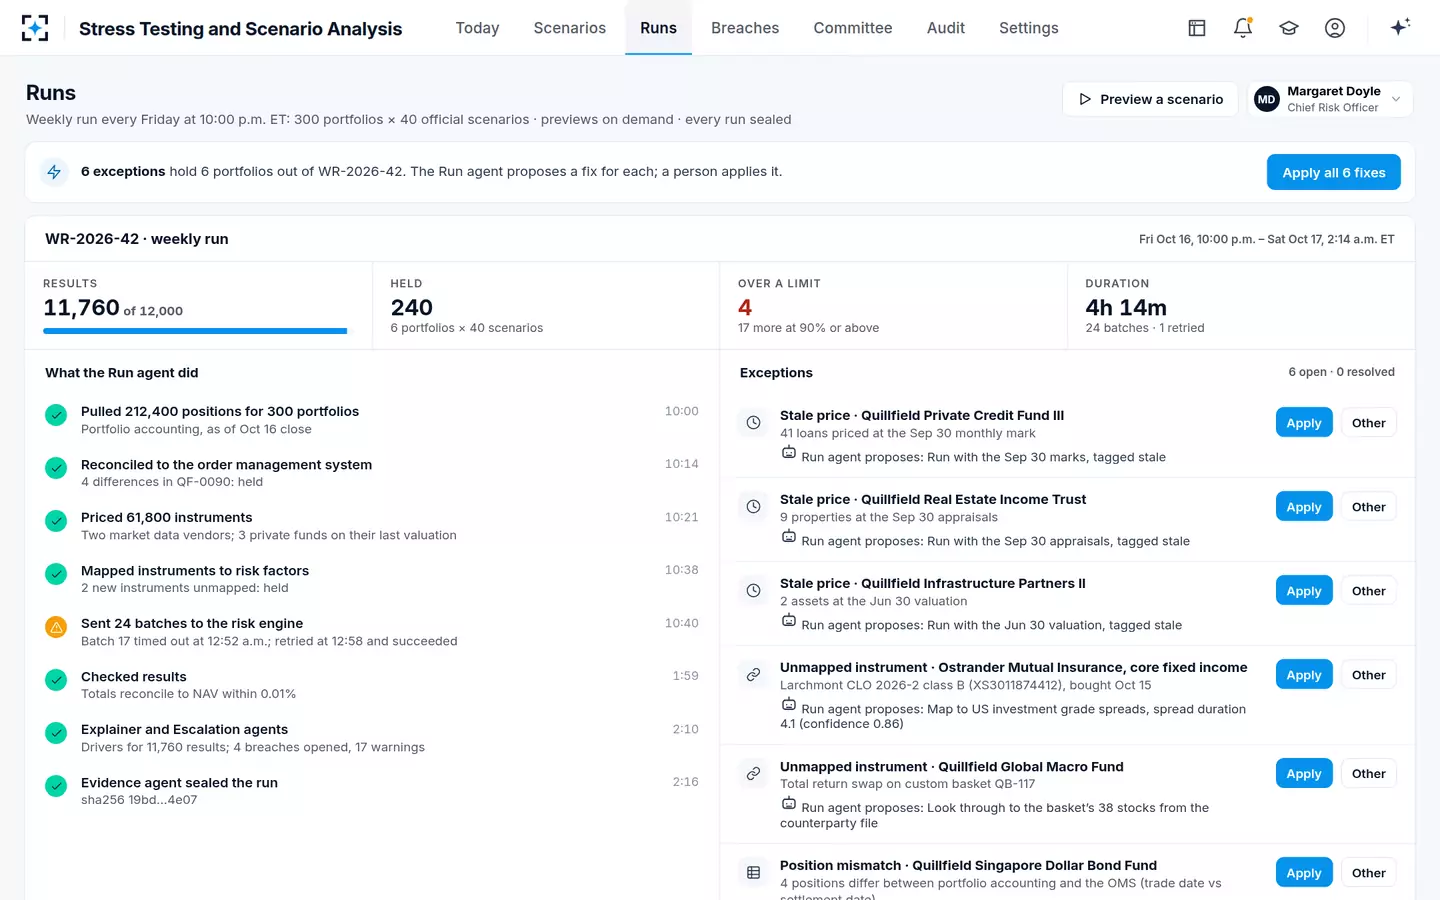This screenshot has width=1440, height=900.
Task: Click the '11,760 of 12,000' results value
Action: coord(113,308)
